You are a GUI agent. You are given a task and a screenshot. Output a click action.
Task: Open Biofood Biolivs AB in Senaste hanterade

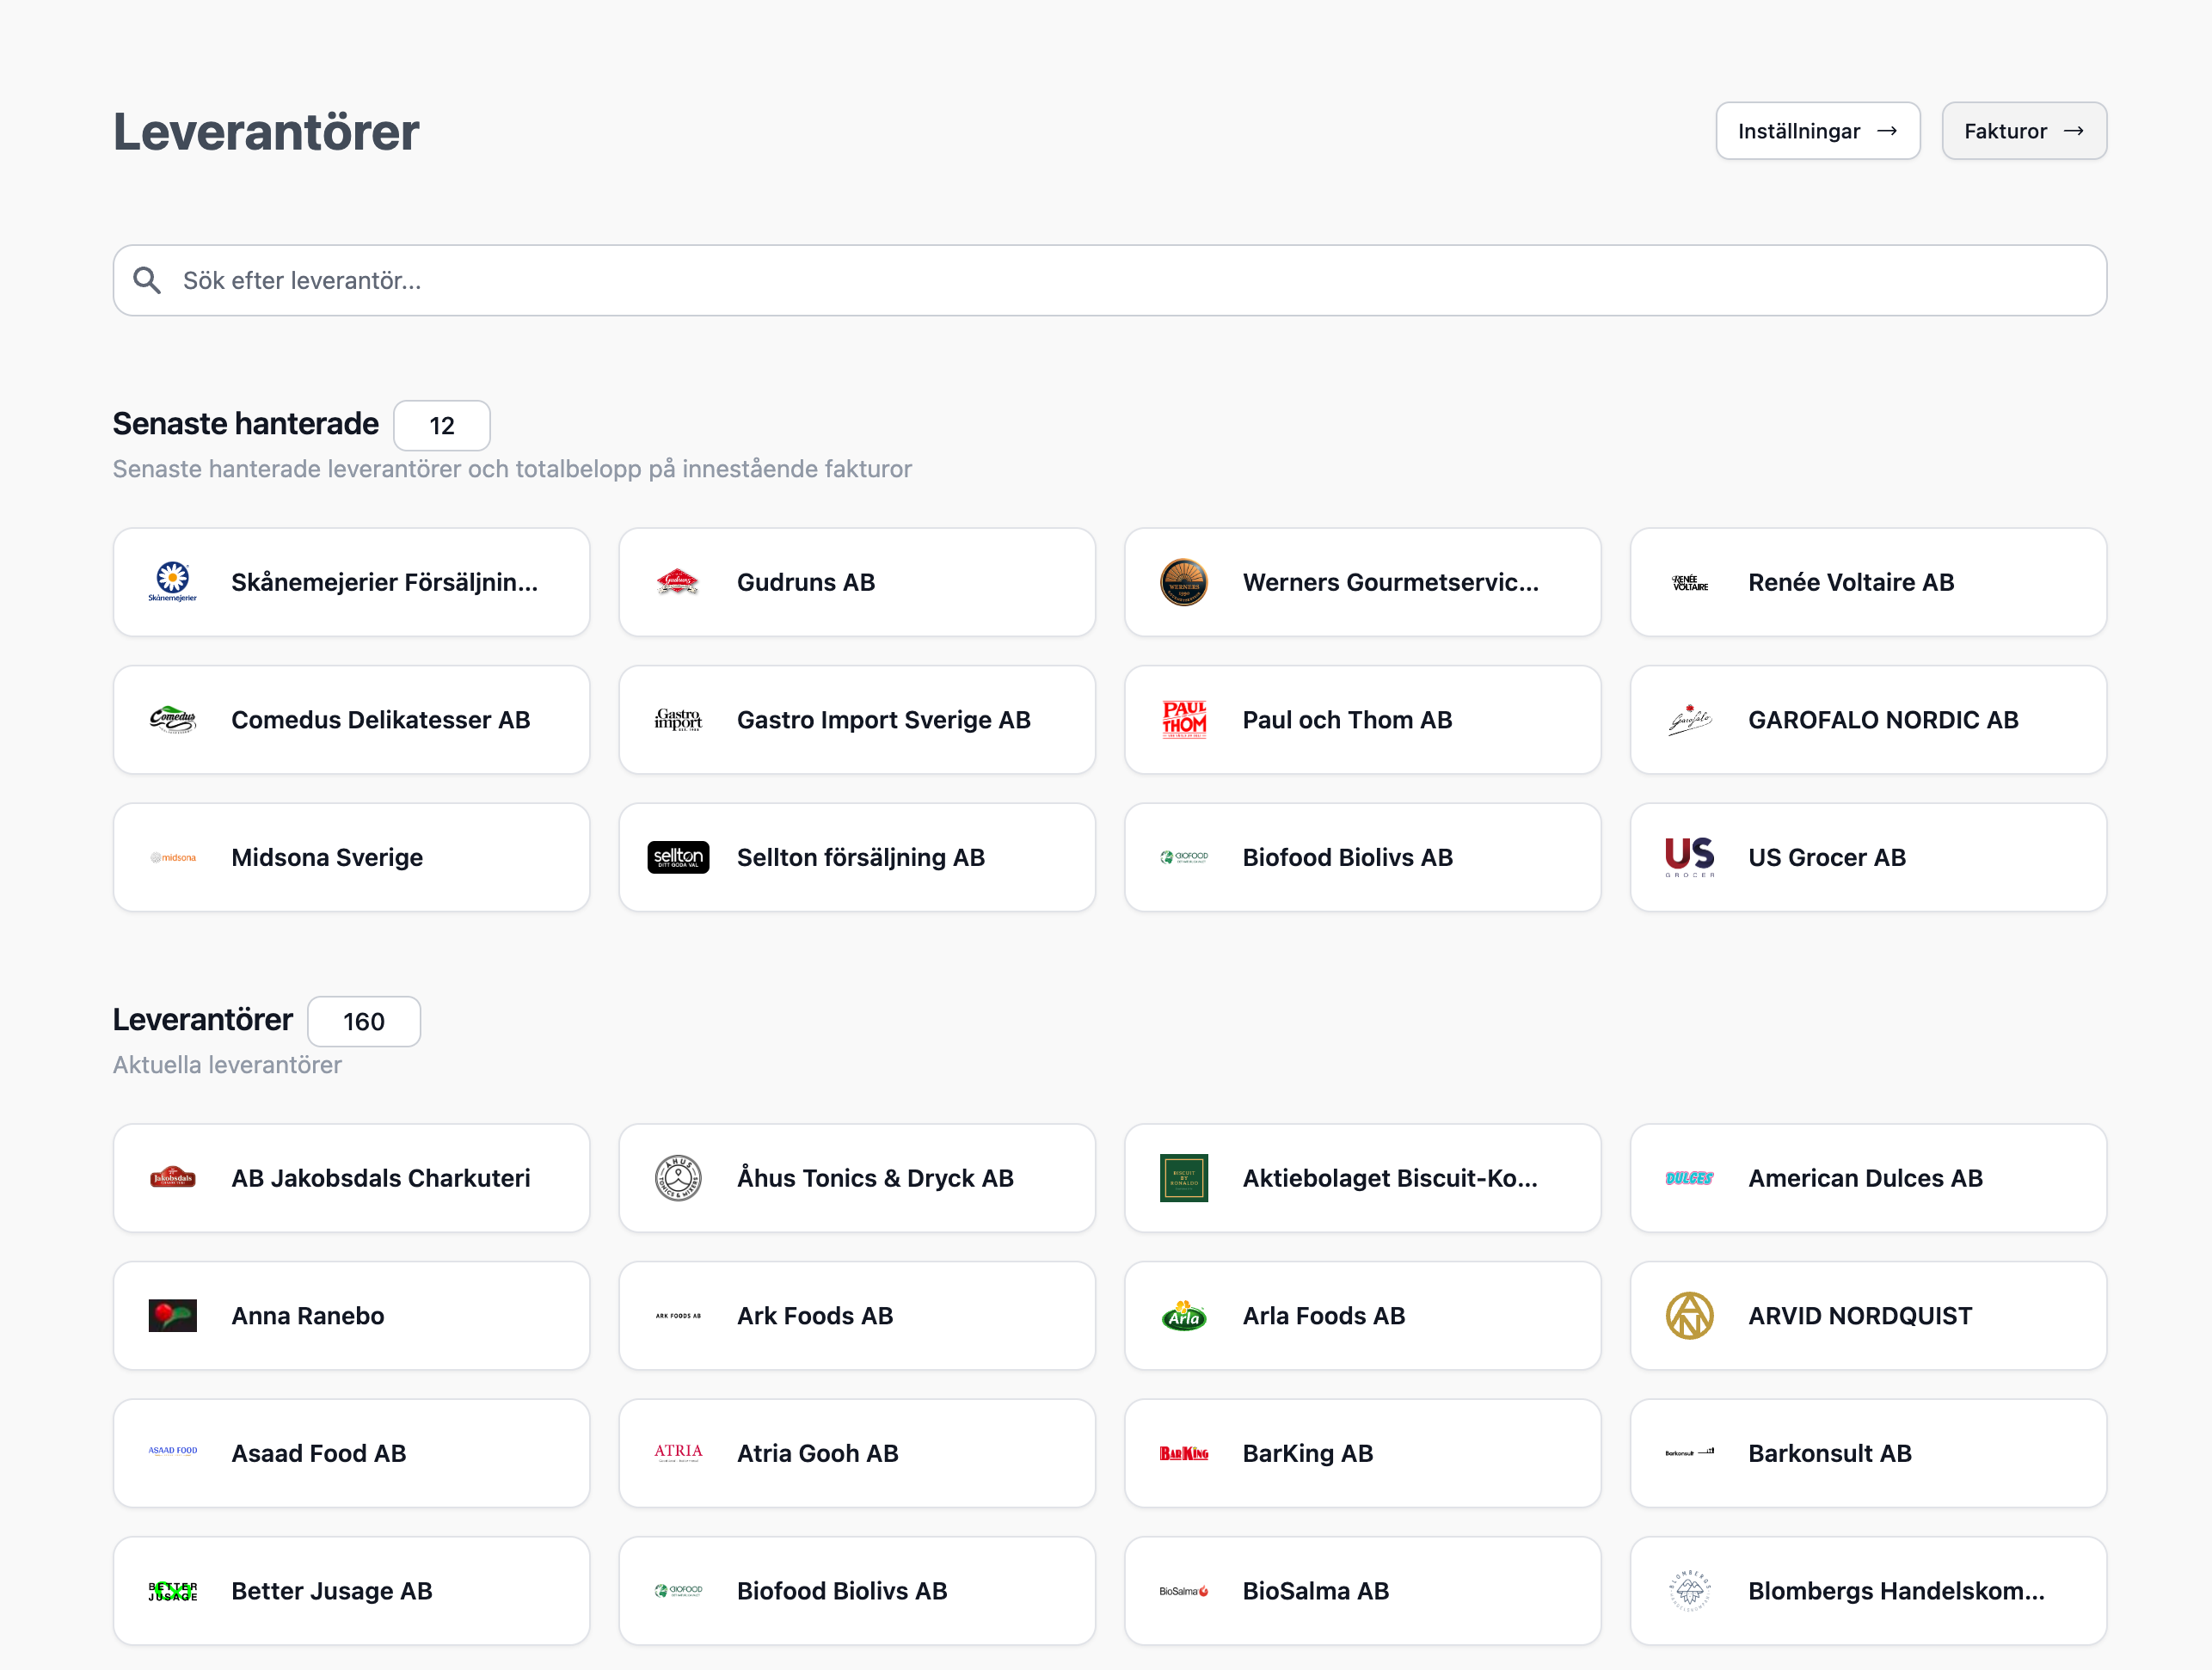pyautogui.click(x=1363, y=858)
